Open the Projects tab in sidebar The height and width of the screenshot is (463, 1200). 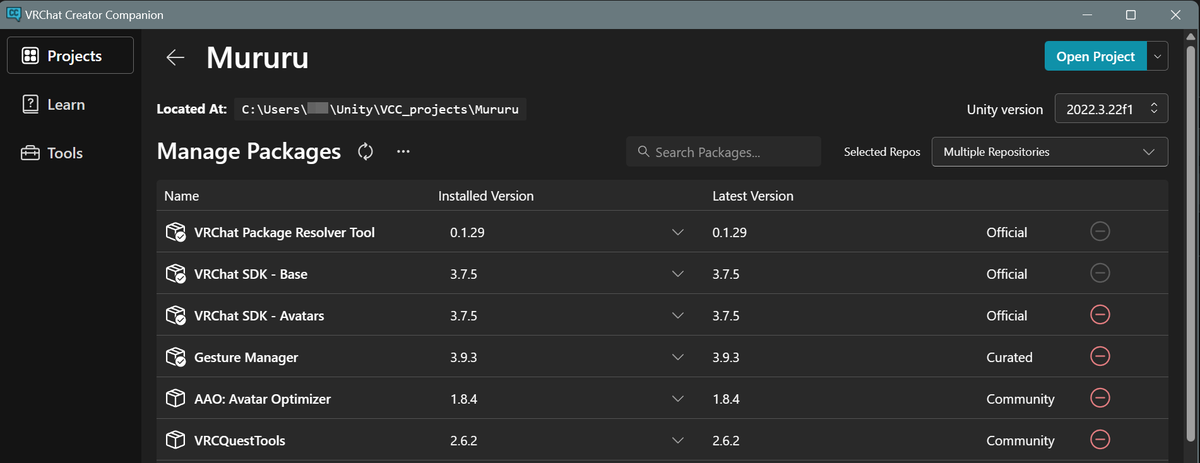[x=70, y=56]
